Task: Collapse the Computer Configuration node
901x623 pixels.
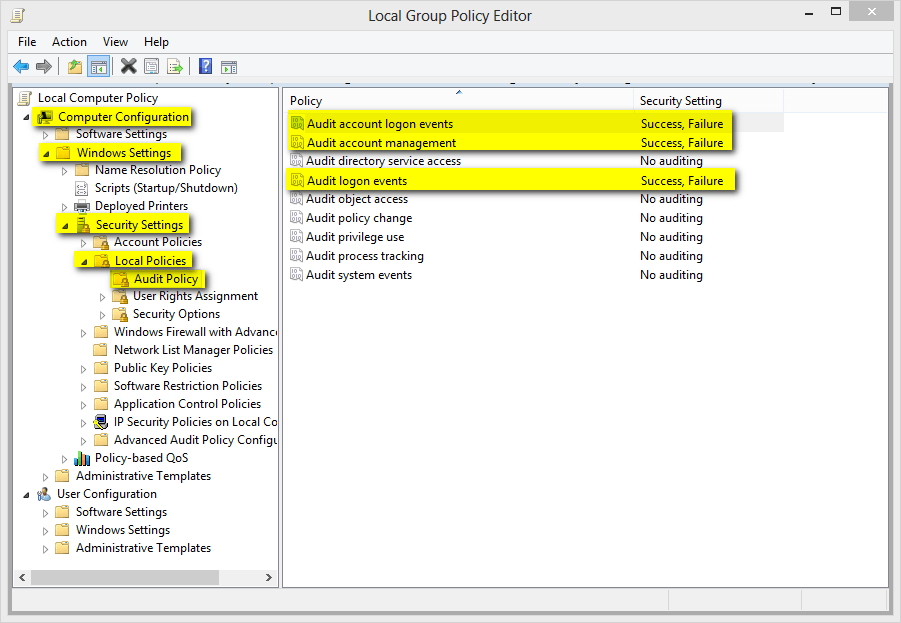Action: pos(26,117)
